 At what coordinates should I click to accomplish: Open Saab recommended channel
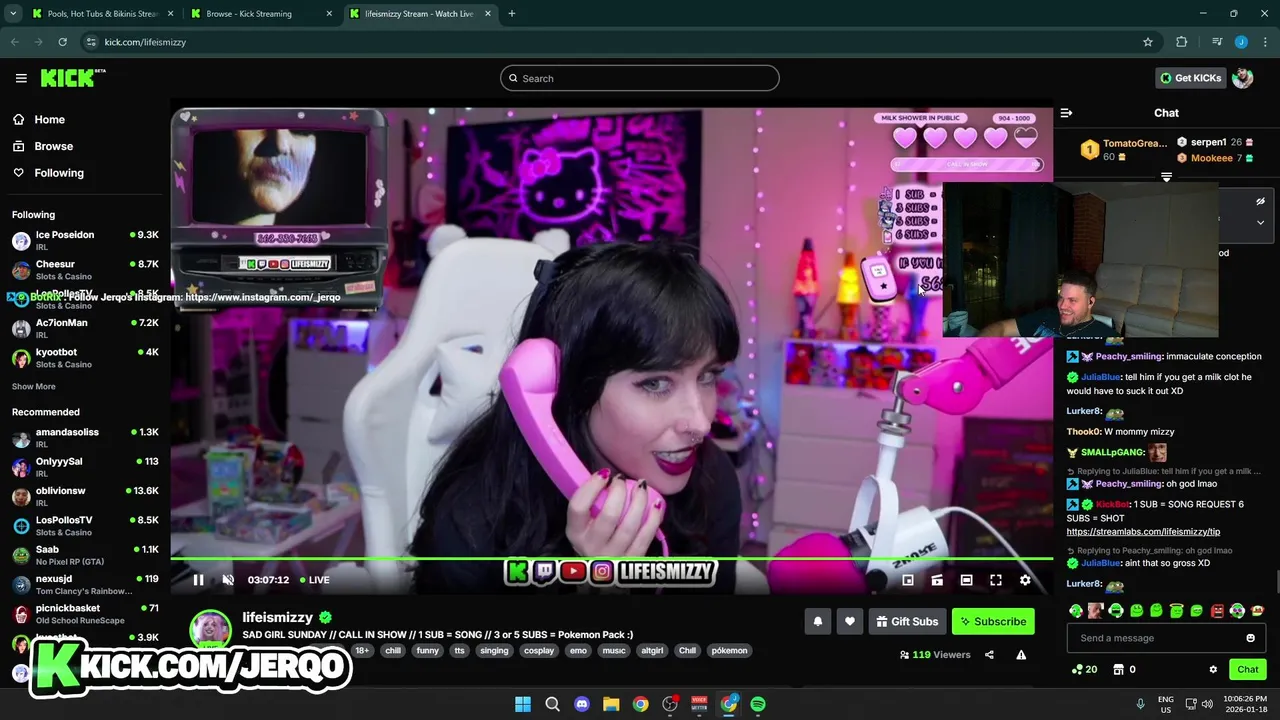[x=85, y=555]
